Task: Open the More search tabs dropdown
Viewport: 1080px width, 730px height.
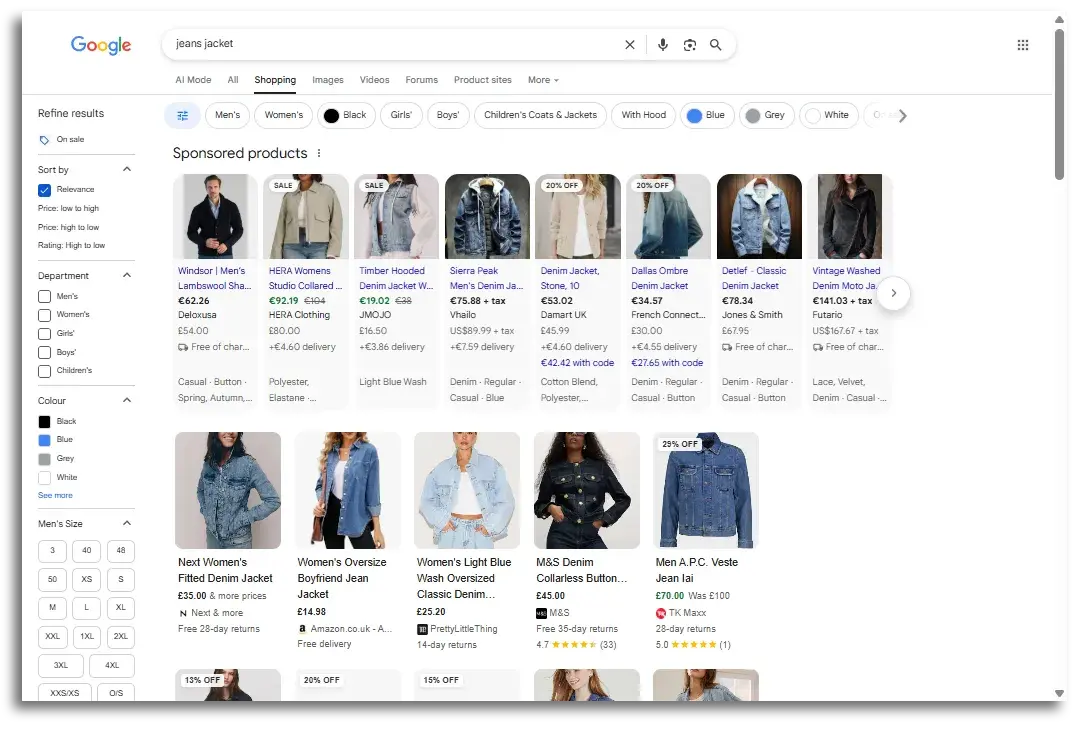Action: click(543, 80)
